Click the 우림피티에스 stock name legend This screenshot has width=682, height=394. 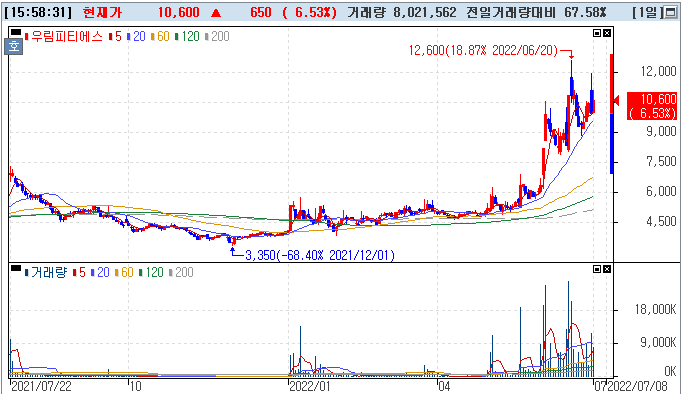[x=67, y=37]
